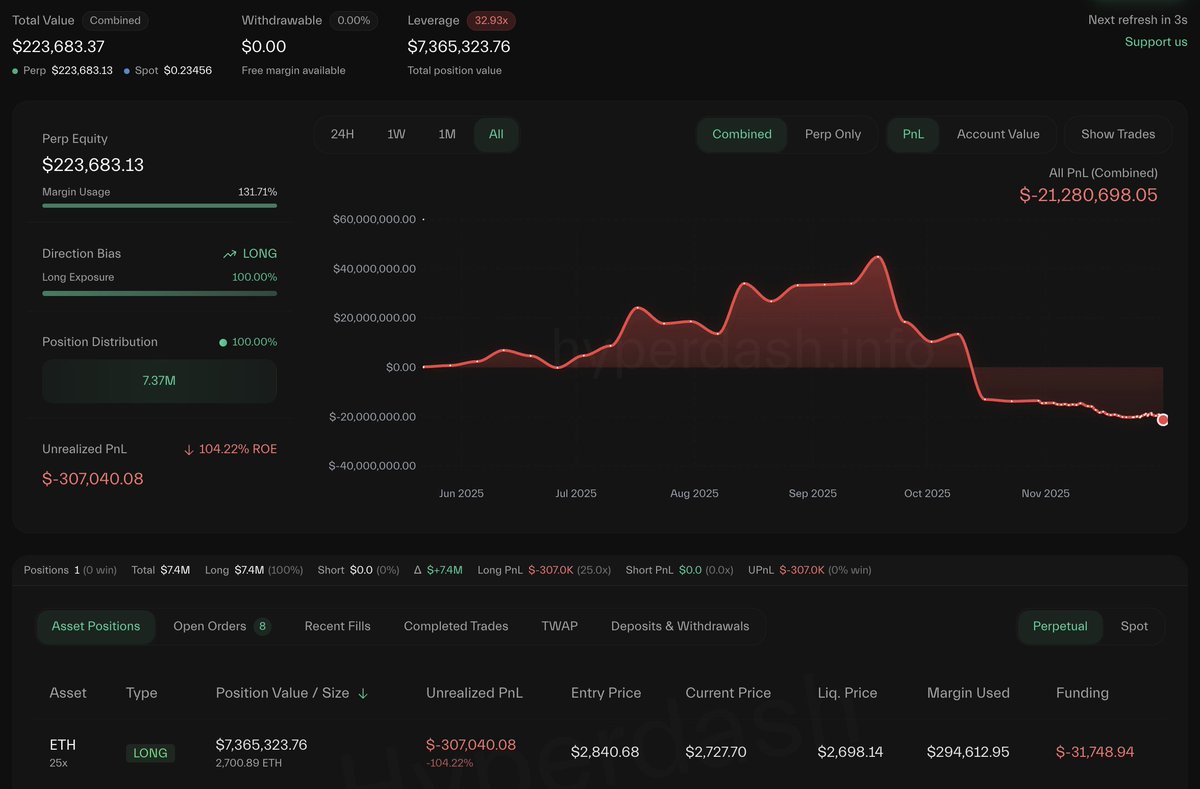Click the blue Spot legend dot

[x=127, y=71]
